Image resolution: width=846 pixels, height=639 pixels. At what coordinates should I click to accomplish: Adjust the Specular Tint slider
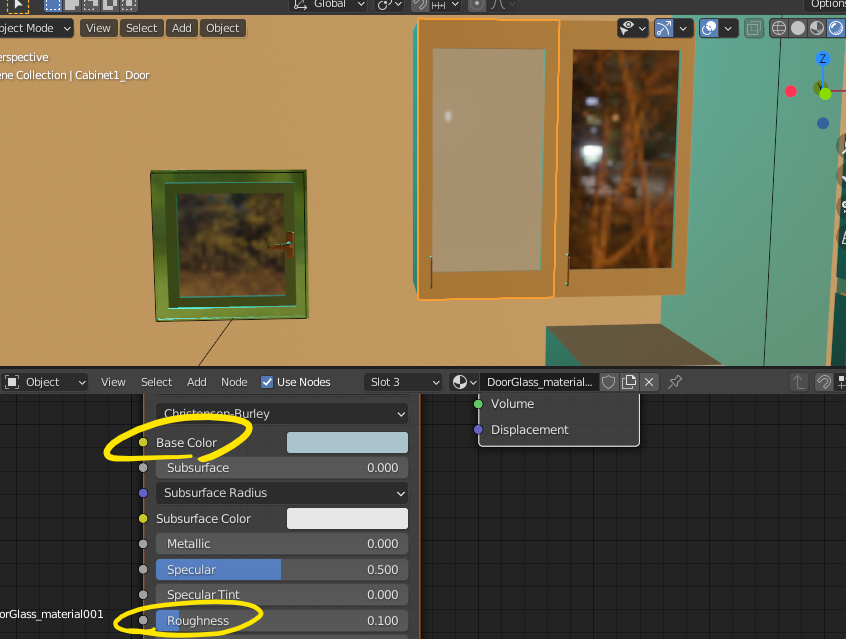point(282,595)
